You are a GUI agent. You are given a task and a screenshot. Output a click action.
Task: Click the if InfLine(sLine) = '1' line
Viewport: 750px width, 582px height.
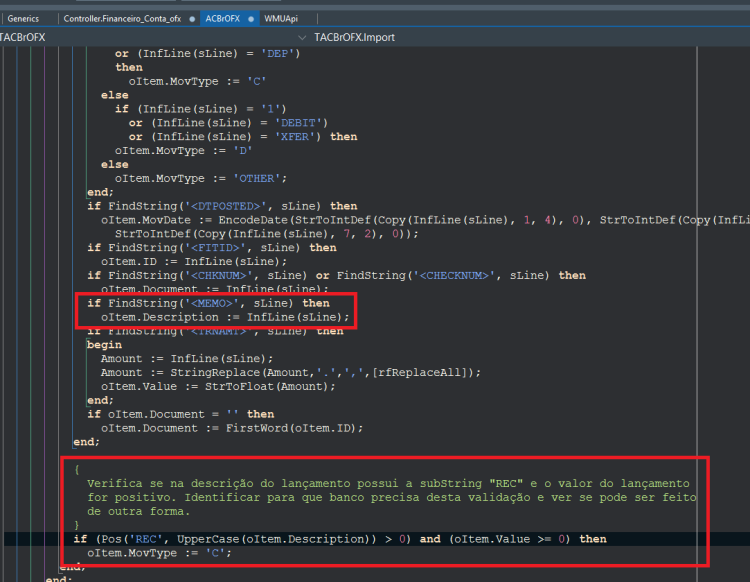[200, 109]
